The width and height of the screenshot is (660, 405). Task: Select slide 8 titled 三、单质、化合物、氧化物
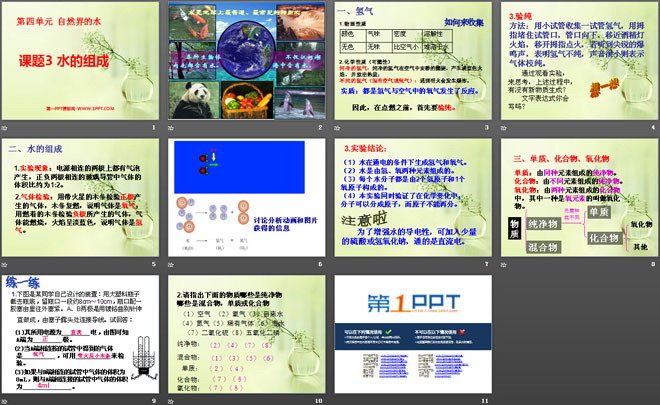point(580,197)
